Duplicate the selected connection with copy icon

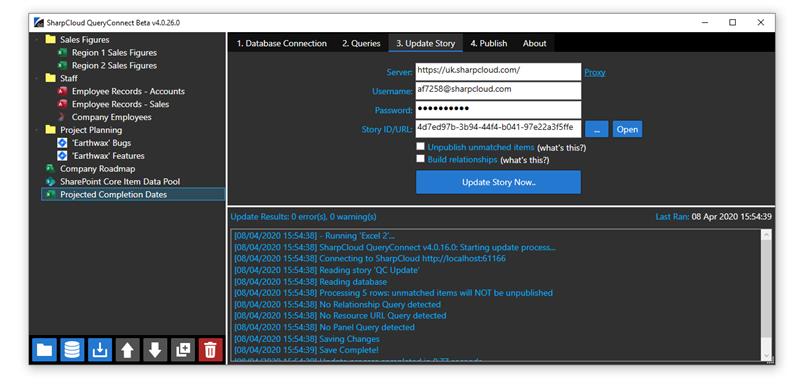click(183, 350)
